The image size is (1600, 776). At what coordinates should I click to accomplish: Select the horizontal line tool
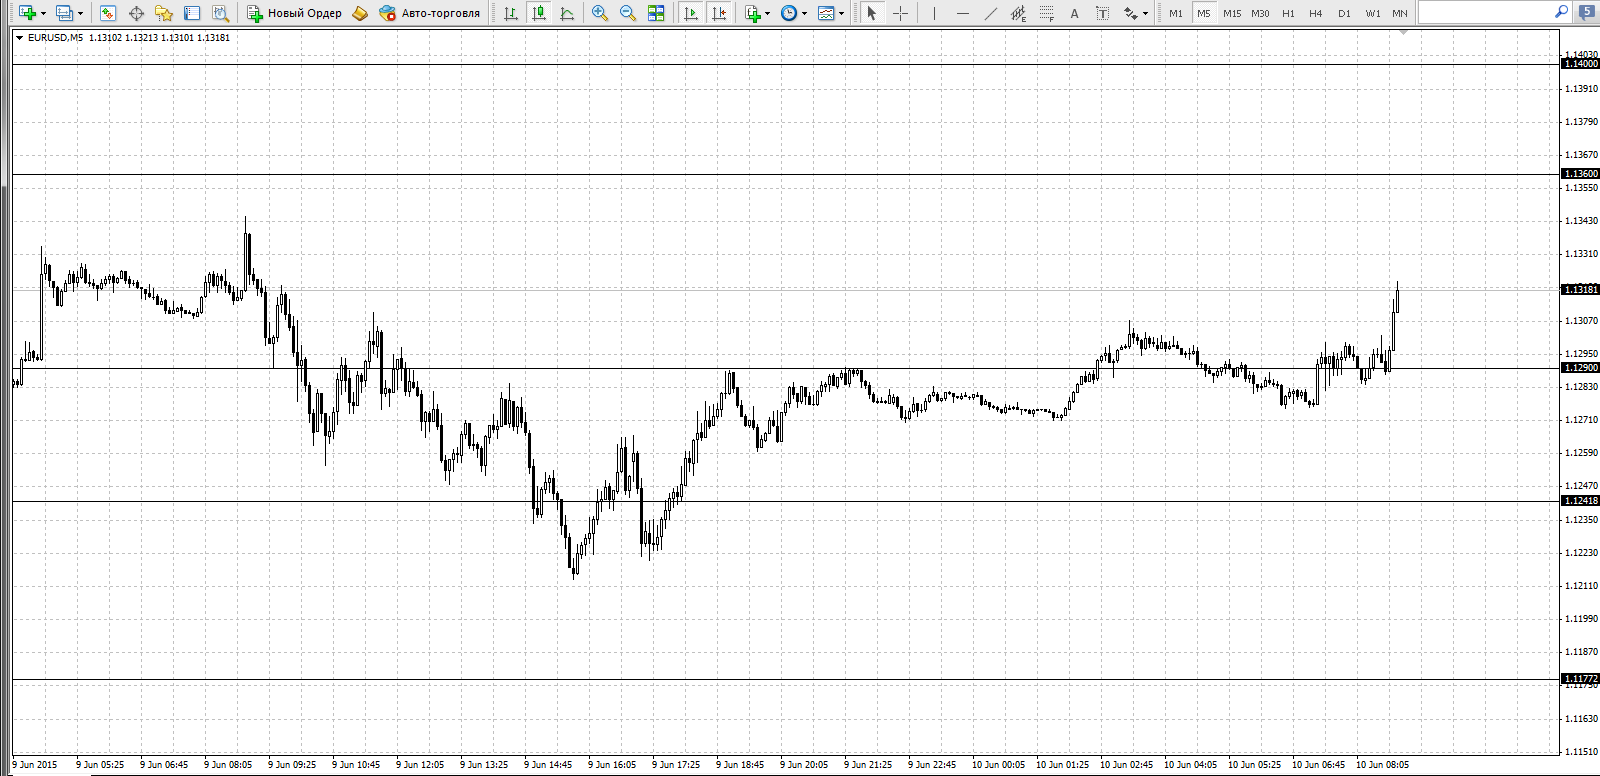pyautogui.click(x=962, y=13)
